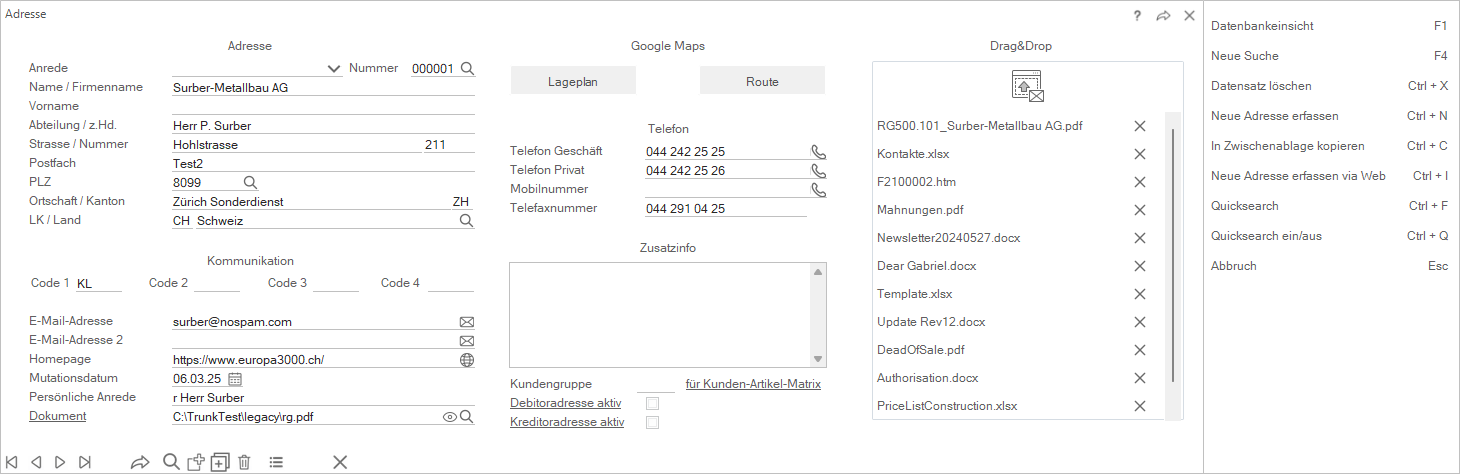Enable the Debitoradresse aktiv checkbox
Screen dimensions: 1460x474
click(x=652, y=403)
